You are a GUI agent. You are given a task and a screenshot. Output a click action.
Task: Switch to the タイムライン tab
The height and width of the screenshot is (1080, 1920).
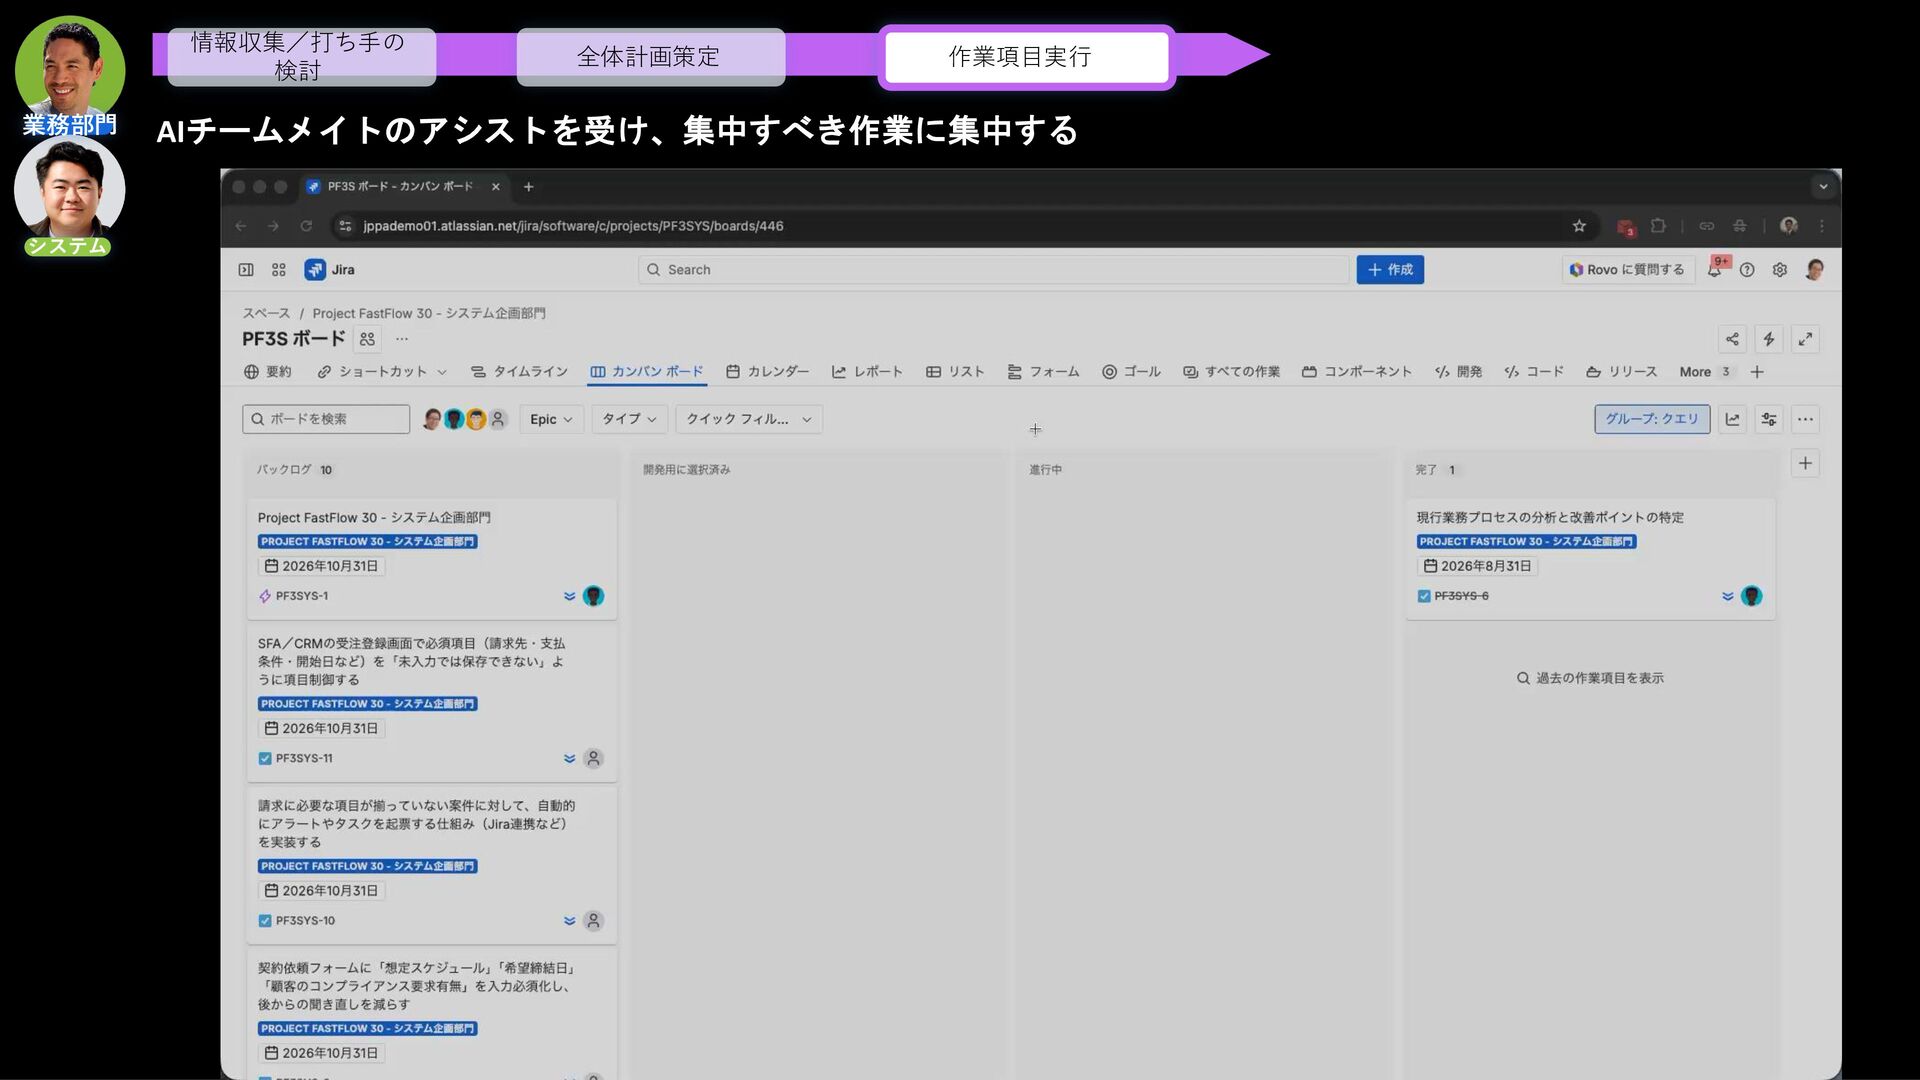(519, 372)
